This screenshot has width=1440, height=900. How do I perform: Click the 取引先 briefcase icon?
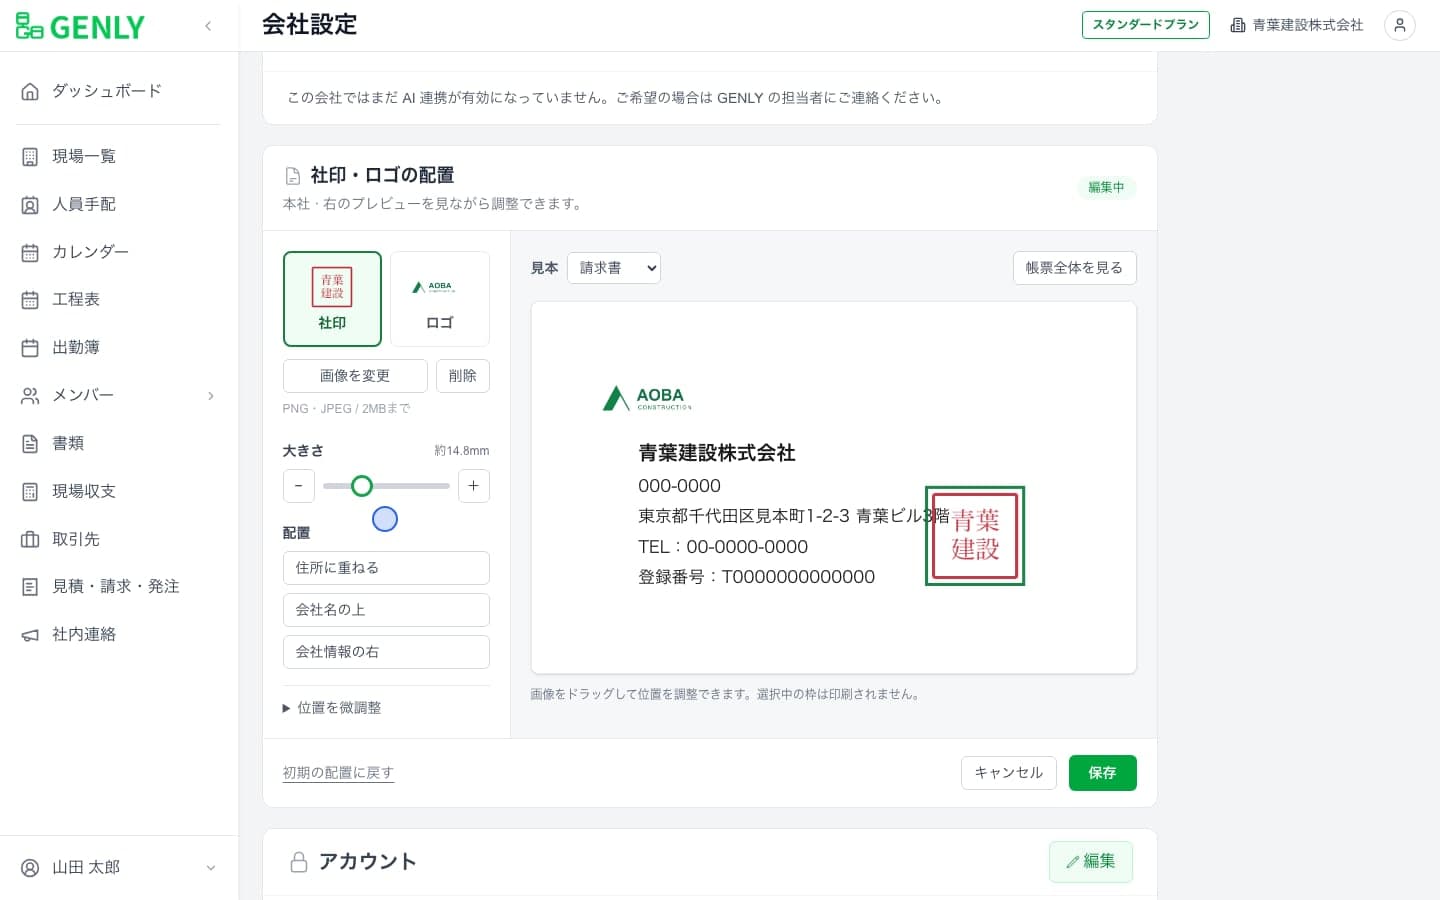point(30,539)
